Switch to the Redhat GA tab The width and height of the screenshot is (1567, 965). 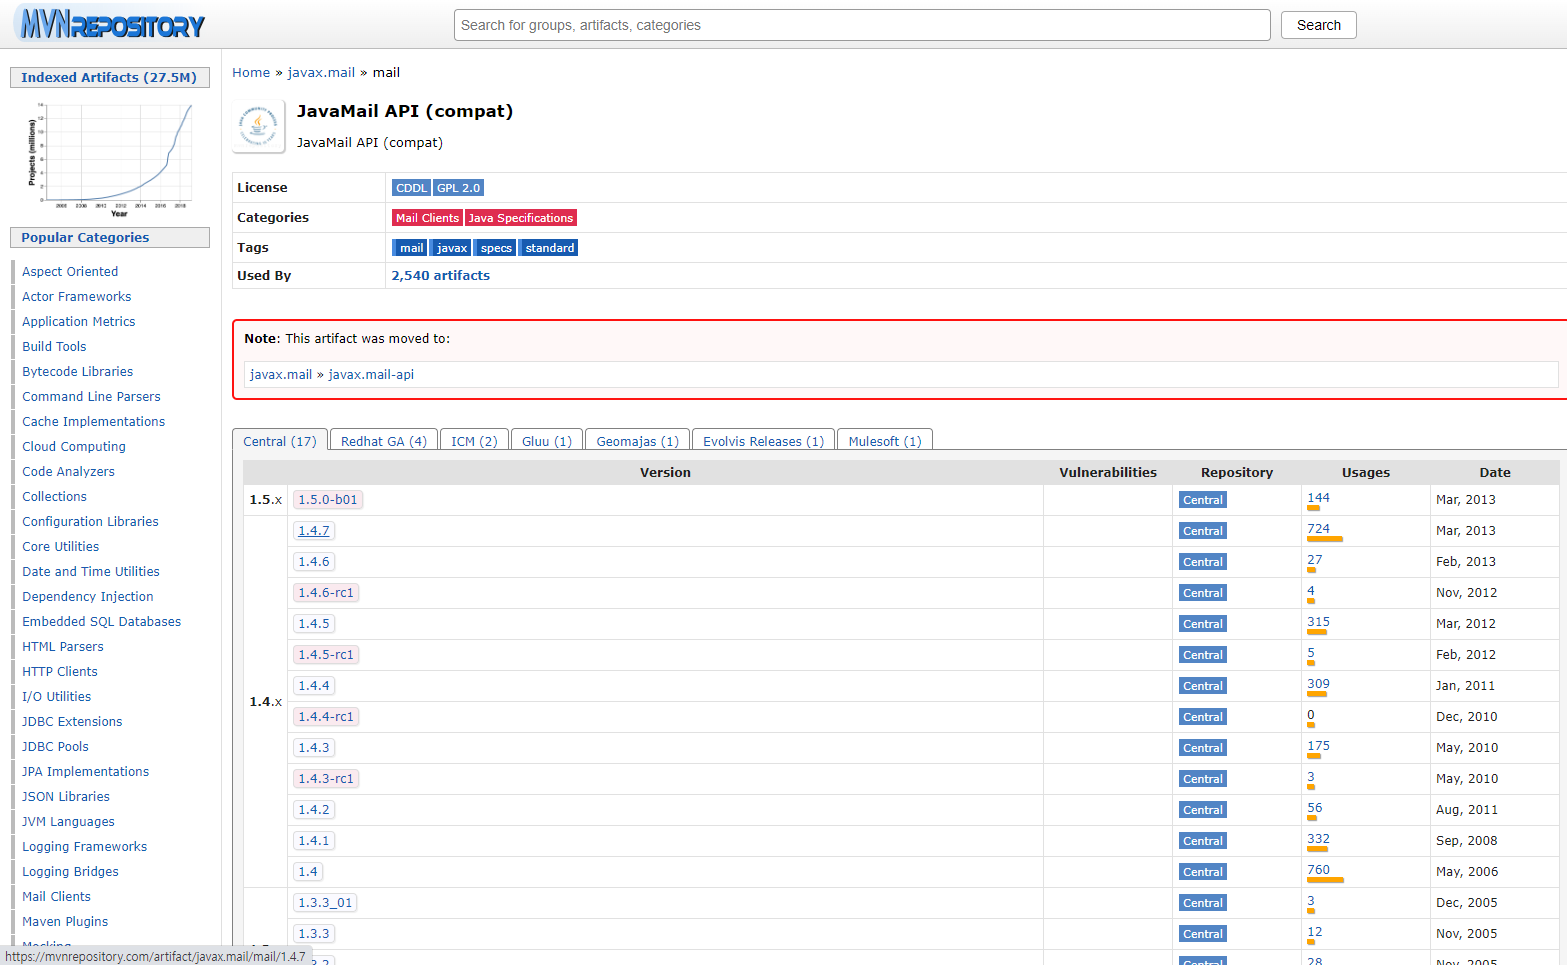coord(382,439)
